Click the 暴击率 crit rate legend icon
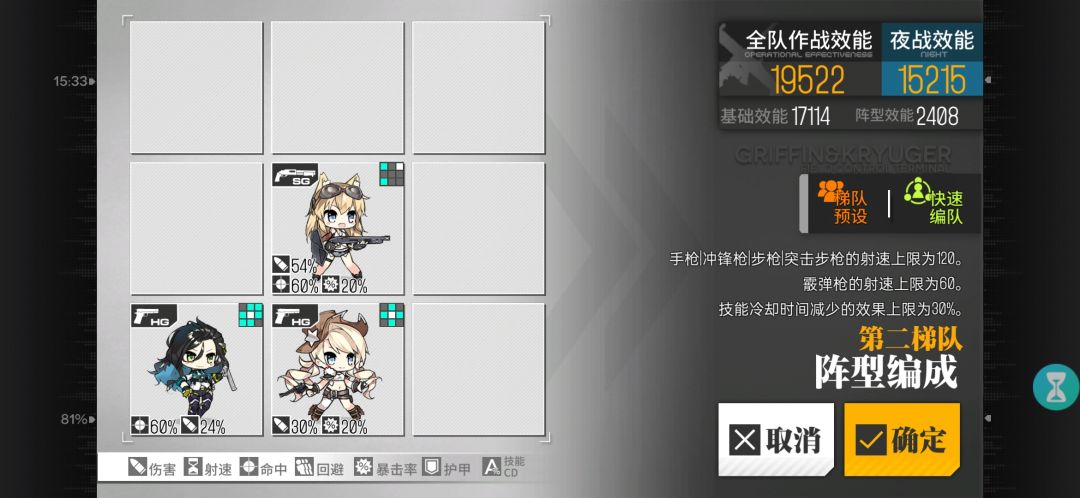The image size is (1080, 498). (363, 468)
